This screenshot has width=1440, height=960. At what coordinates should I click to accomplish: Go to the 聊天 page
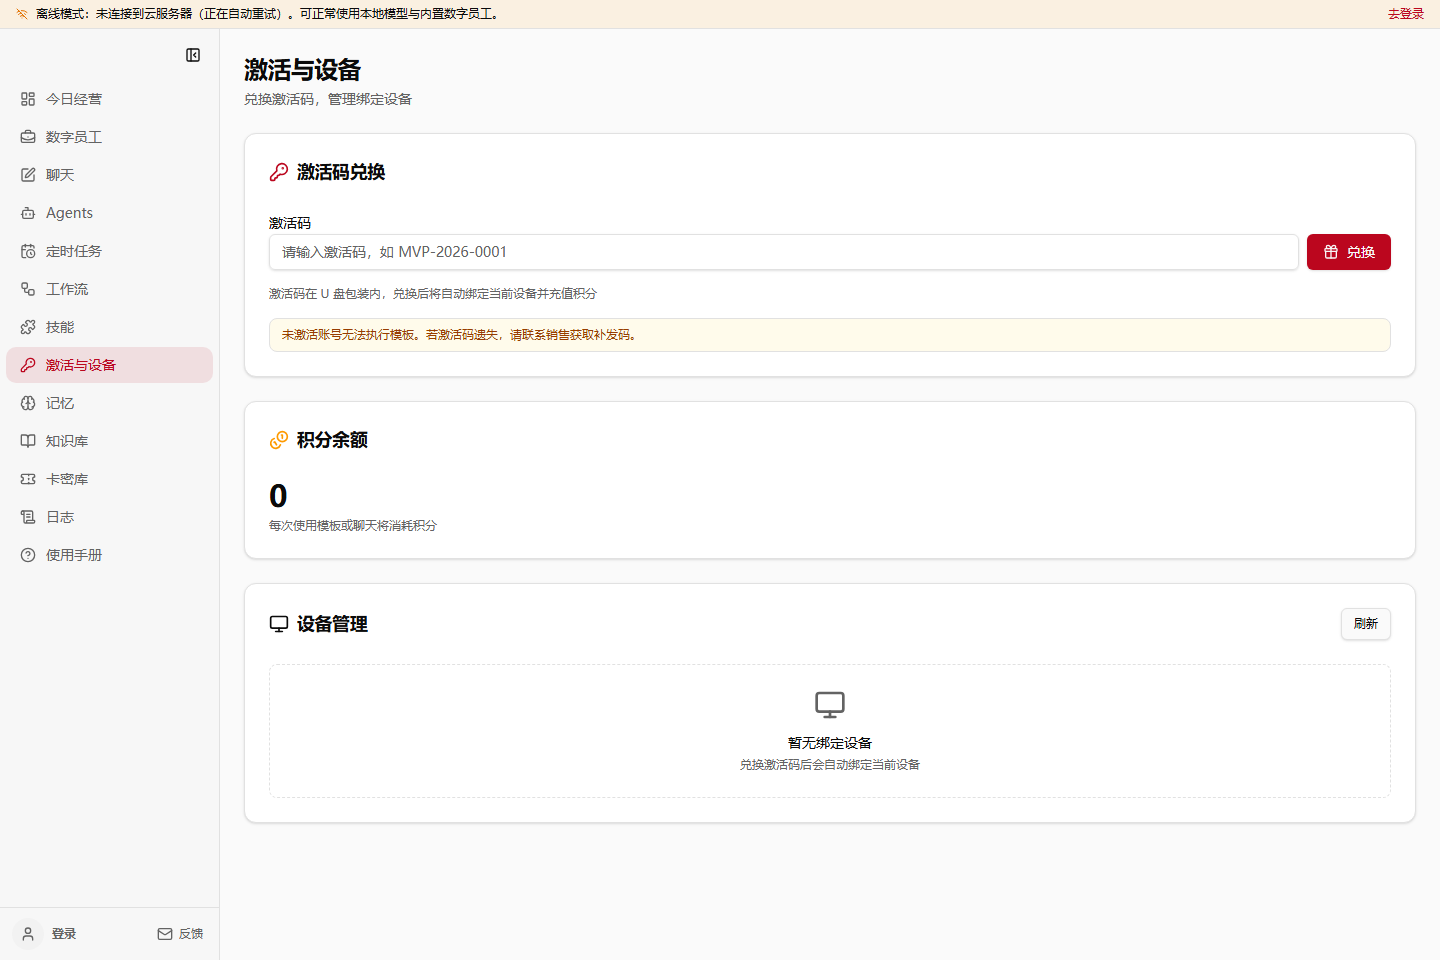point(110,175)
